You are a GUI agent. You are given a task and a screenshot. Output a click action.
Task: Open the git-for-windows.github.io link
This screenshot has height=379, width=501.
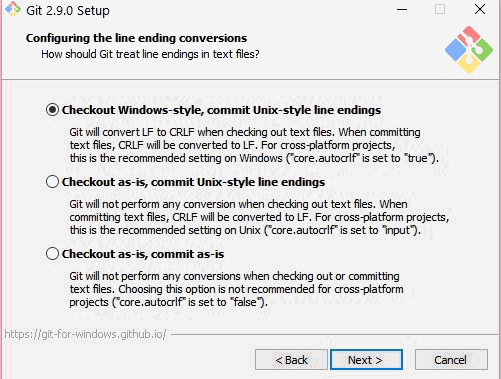tap(85, 334)
